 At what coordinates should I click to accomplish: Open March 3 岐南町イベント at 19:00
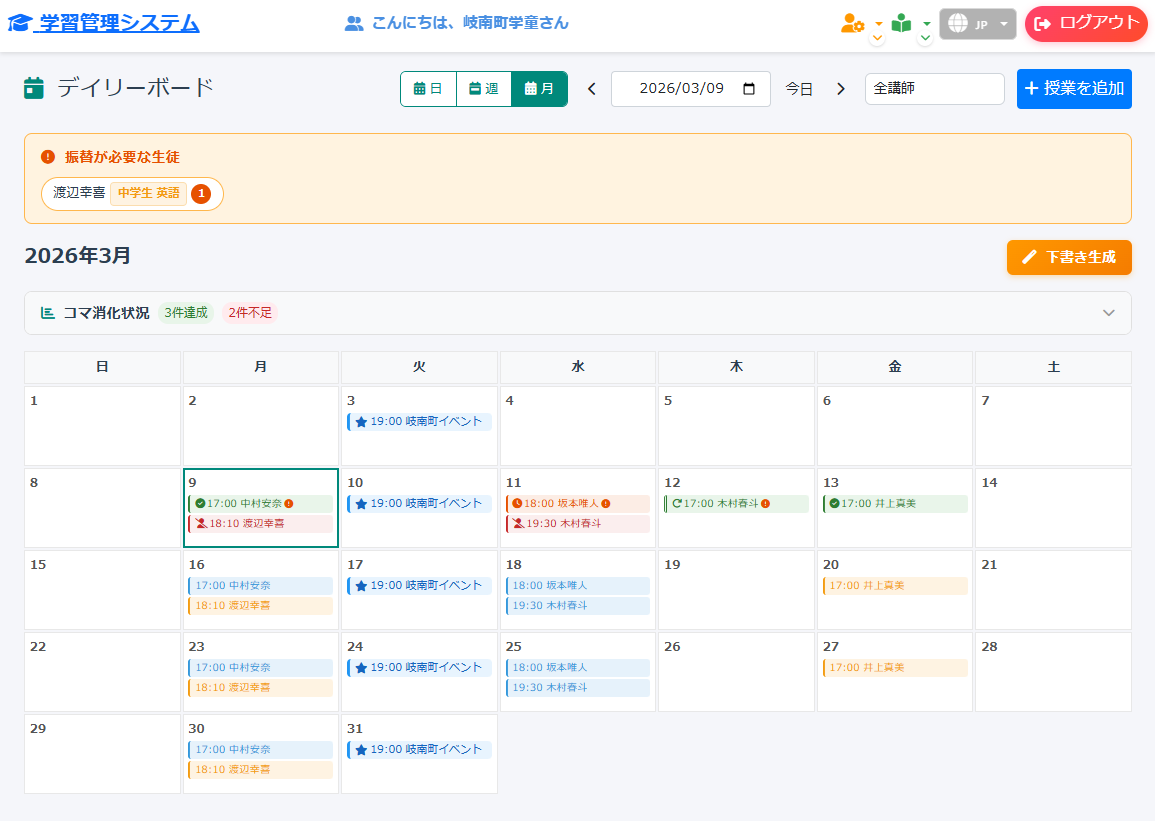pyautogui.click(x=419, y=422)
